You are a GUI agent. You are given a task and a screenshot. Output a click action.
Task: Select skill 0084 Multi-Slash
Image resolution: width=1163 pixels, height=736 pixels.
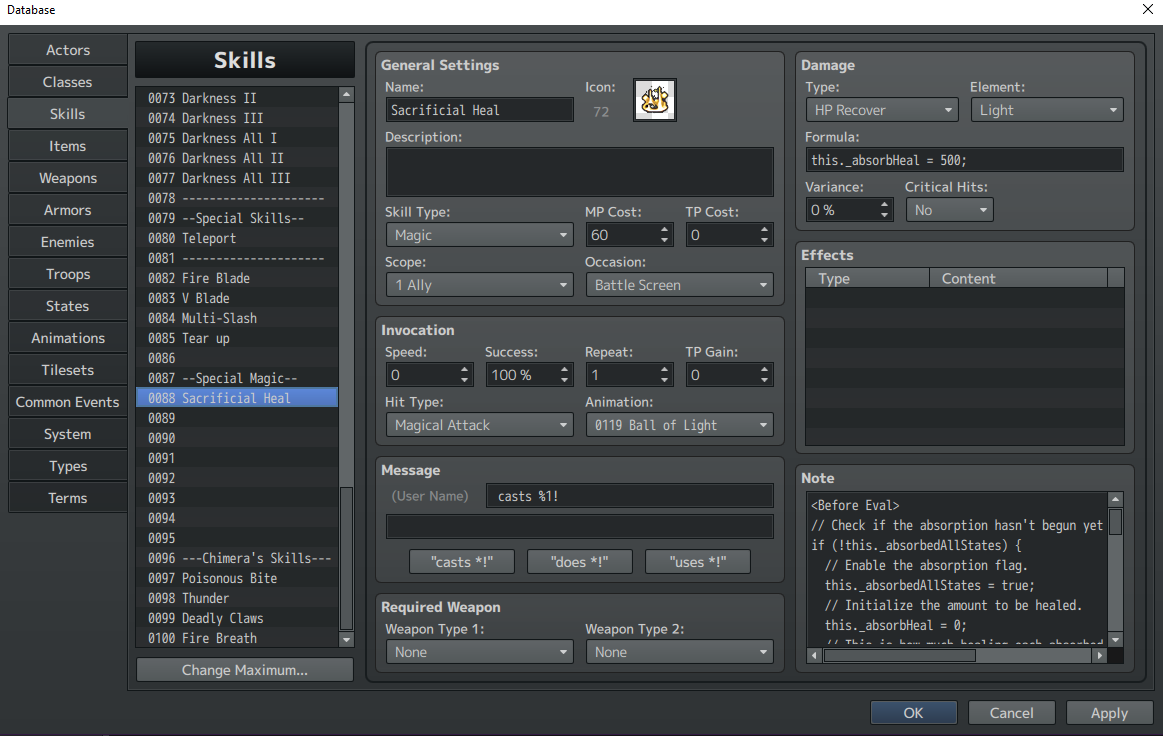coord(237,318)
